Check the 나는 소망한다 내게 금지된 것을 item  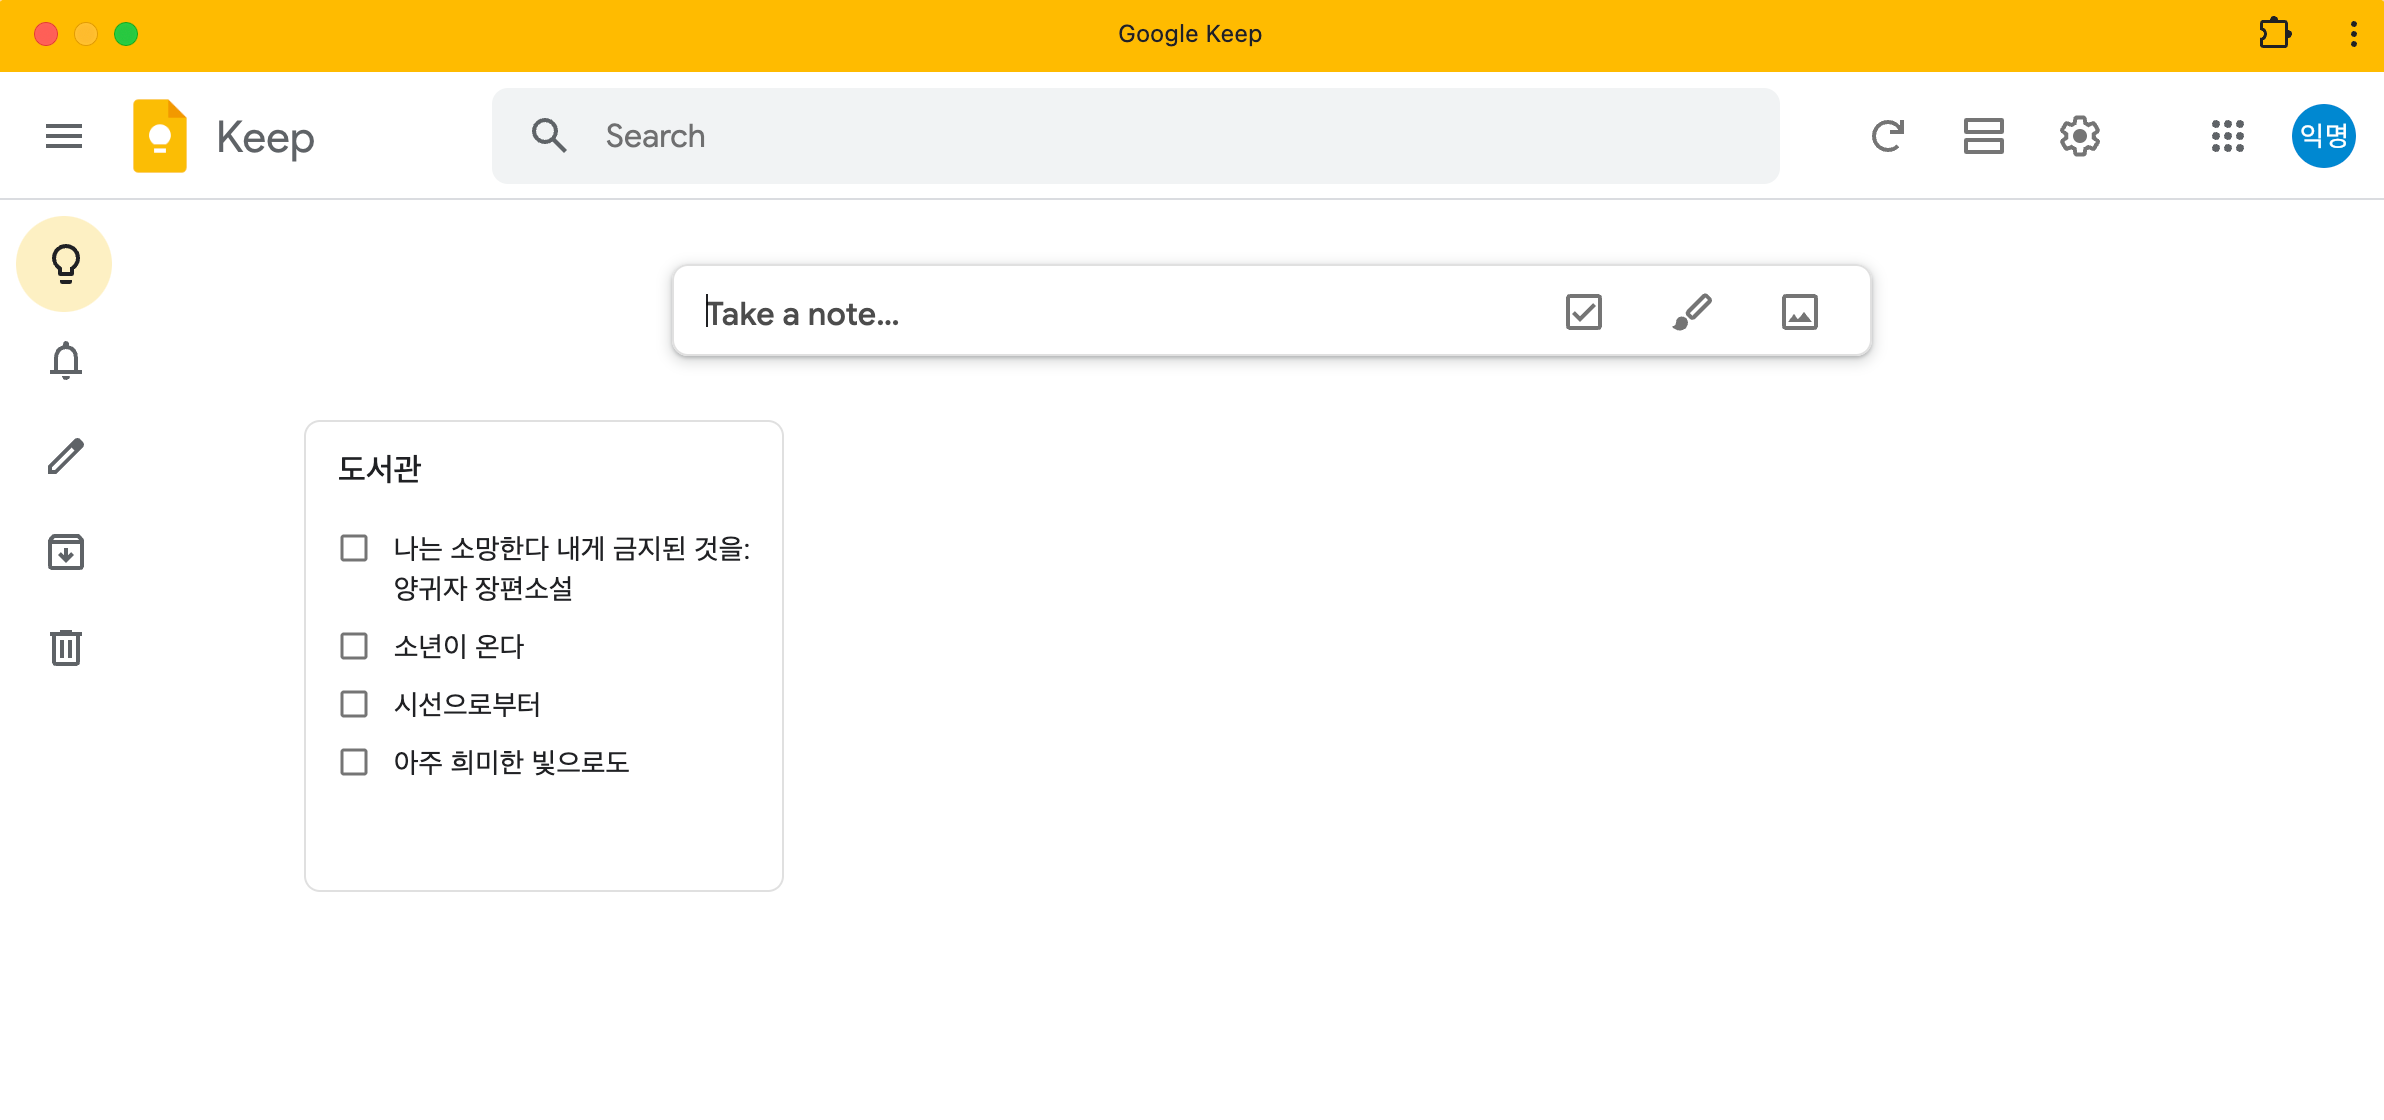coord(354,548)
